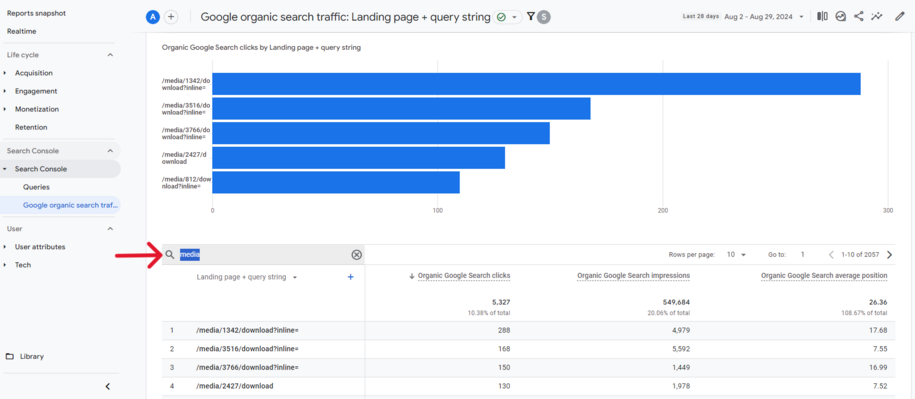Clear the search text with X
Image resolution: width=915 pixels, height=399 pixels.
[357, 255]
